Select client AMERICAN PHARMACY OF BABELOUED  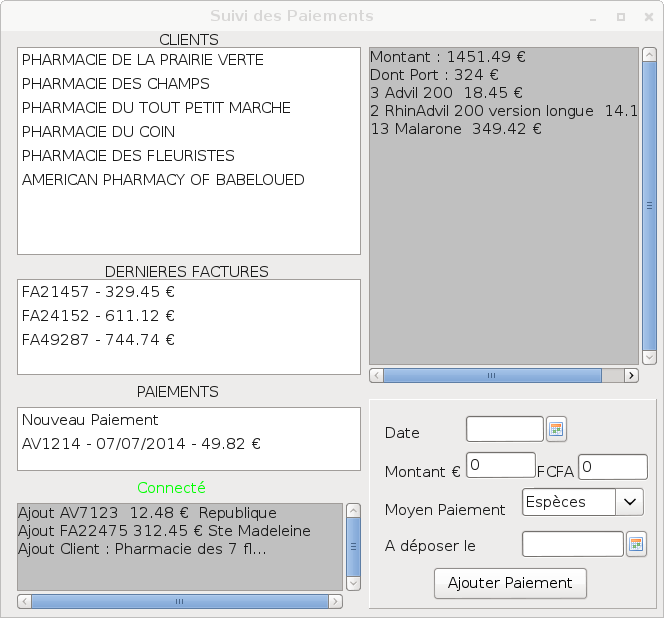pyautogui.click(x=189, y=180)
